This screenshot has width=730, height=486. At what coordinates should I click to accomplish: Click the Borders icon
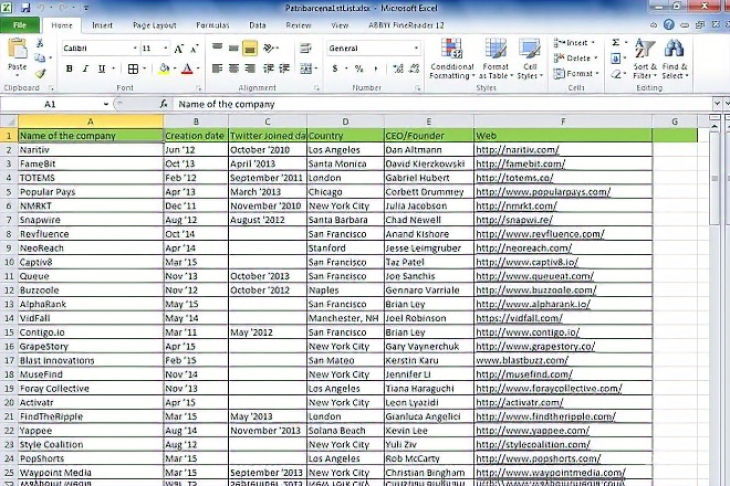click(x=133, y=69)
